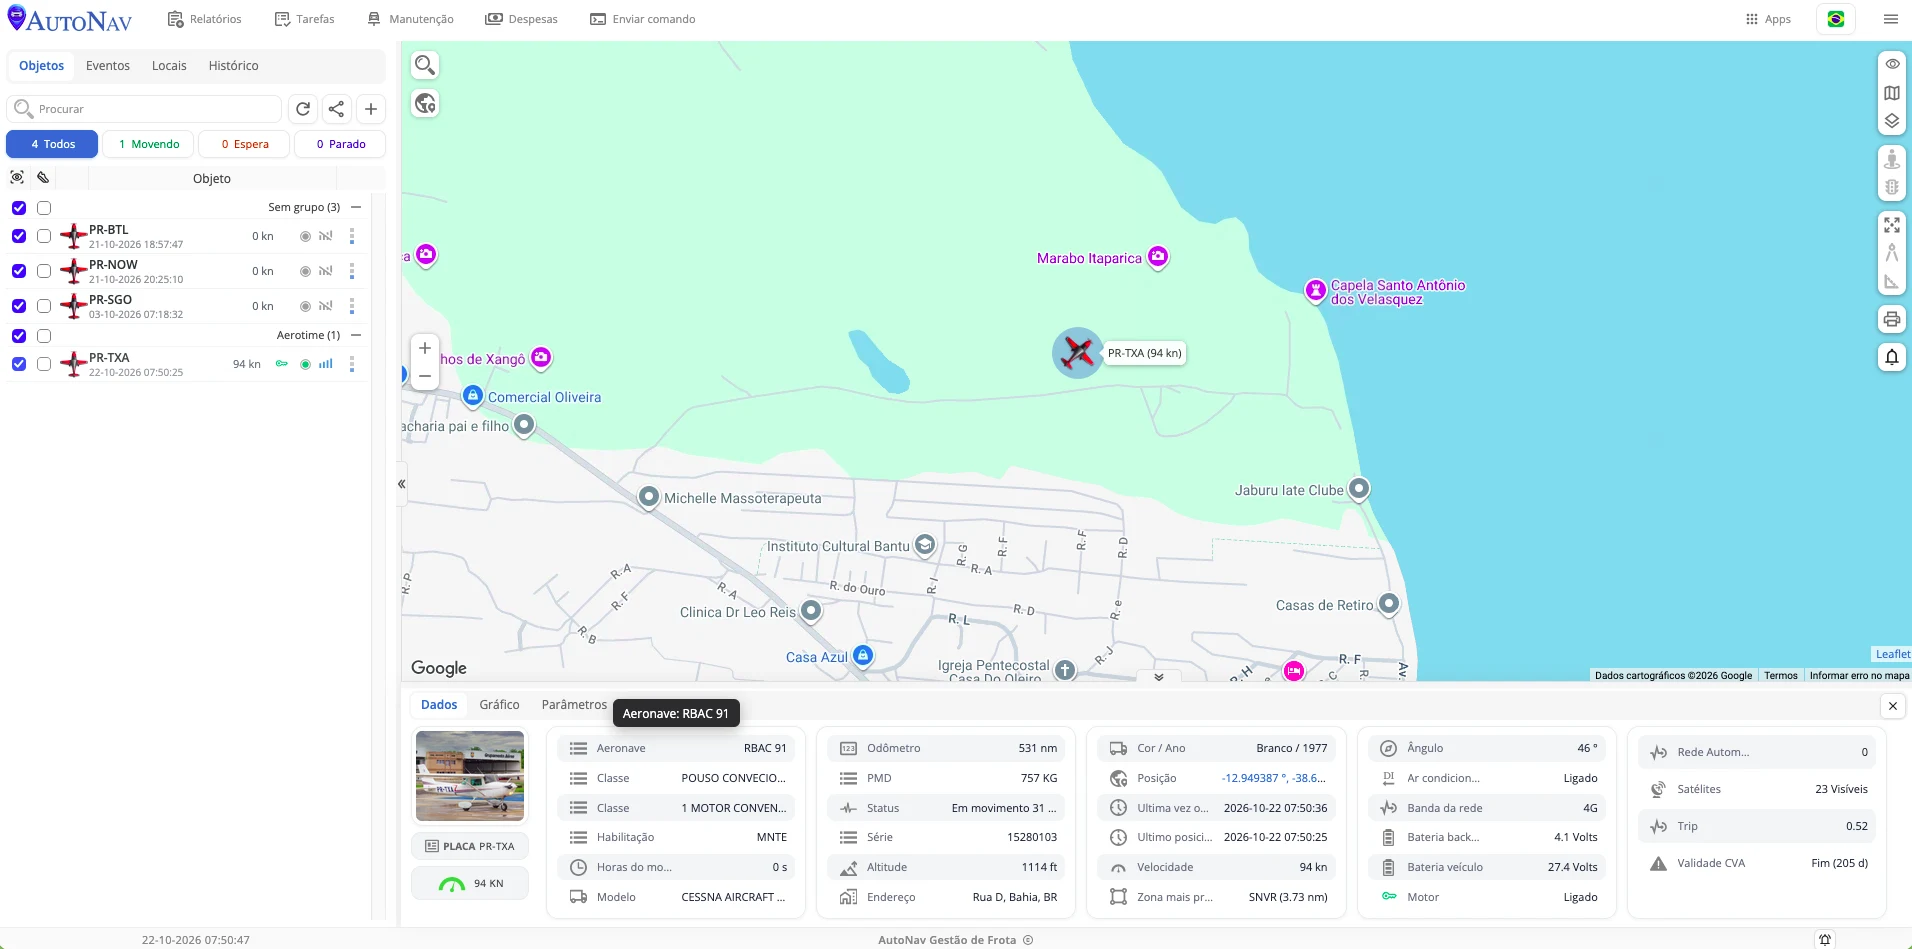Open the bell notifications on the map
1912x949 pixels.
click(x=1892, y=357)
